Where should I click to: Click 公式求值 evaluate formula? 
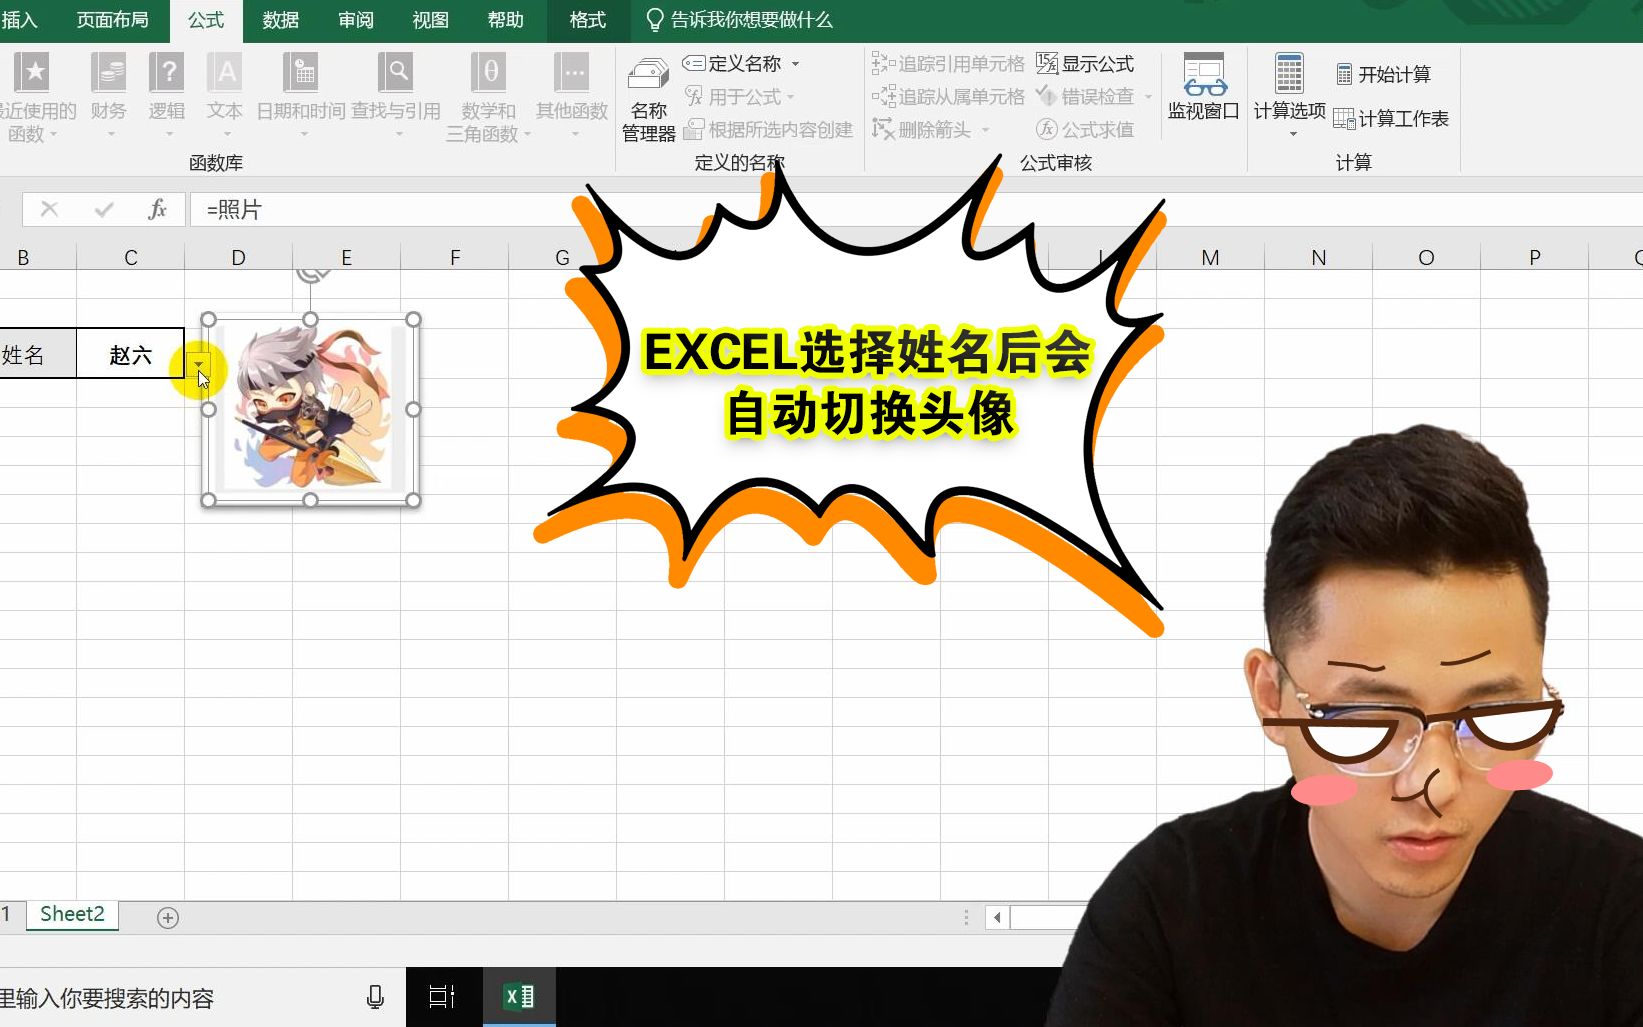tap(1085, 130)
